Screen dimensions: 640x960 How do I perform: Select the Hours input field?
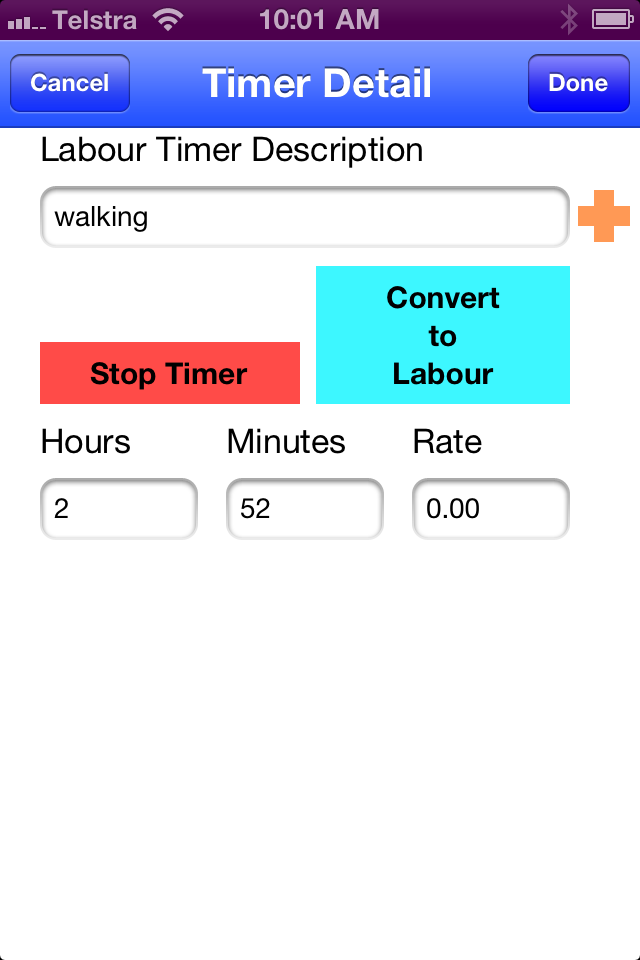pyautogui.click(x=118, y=509)
